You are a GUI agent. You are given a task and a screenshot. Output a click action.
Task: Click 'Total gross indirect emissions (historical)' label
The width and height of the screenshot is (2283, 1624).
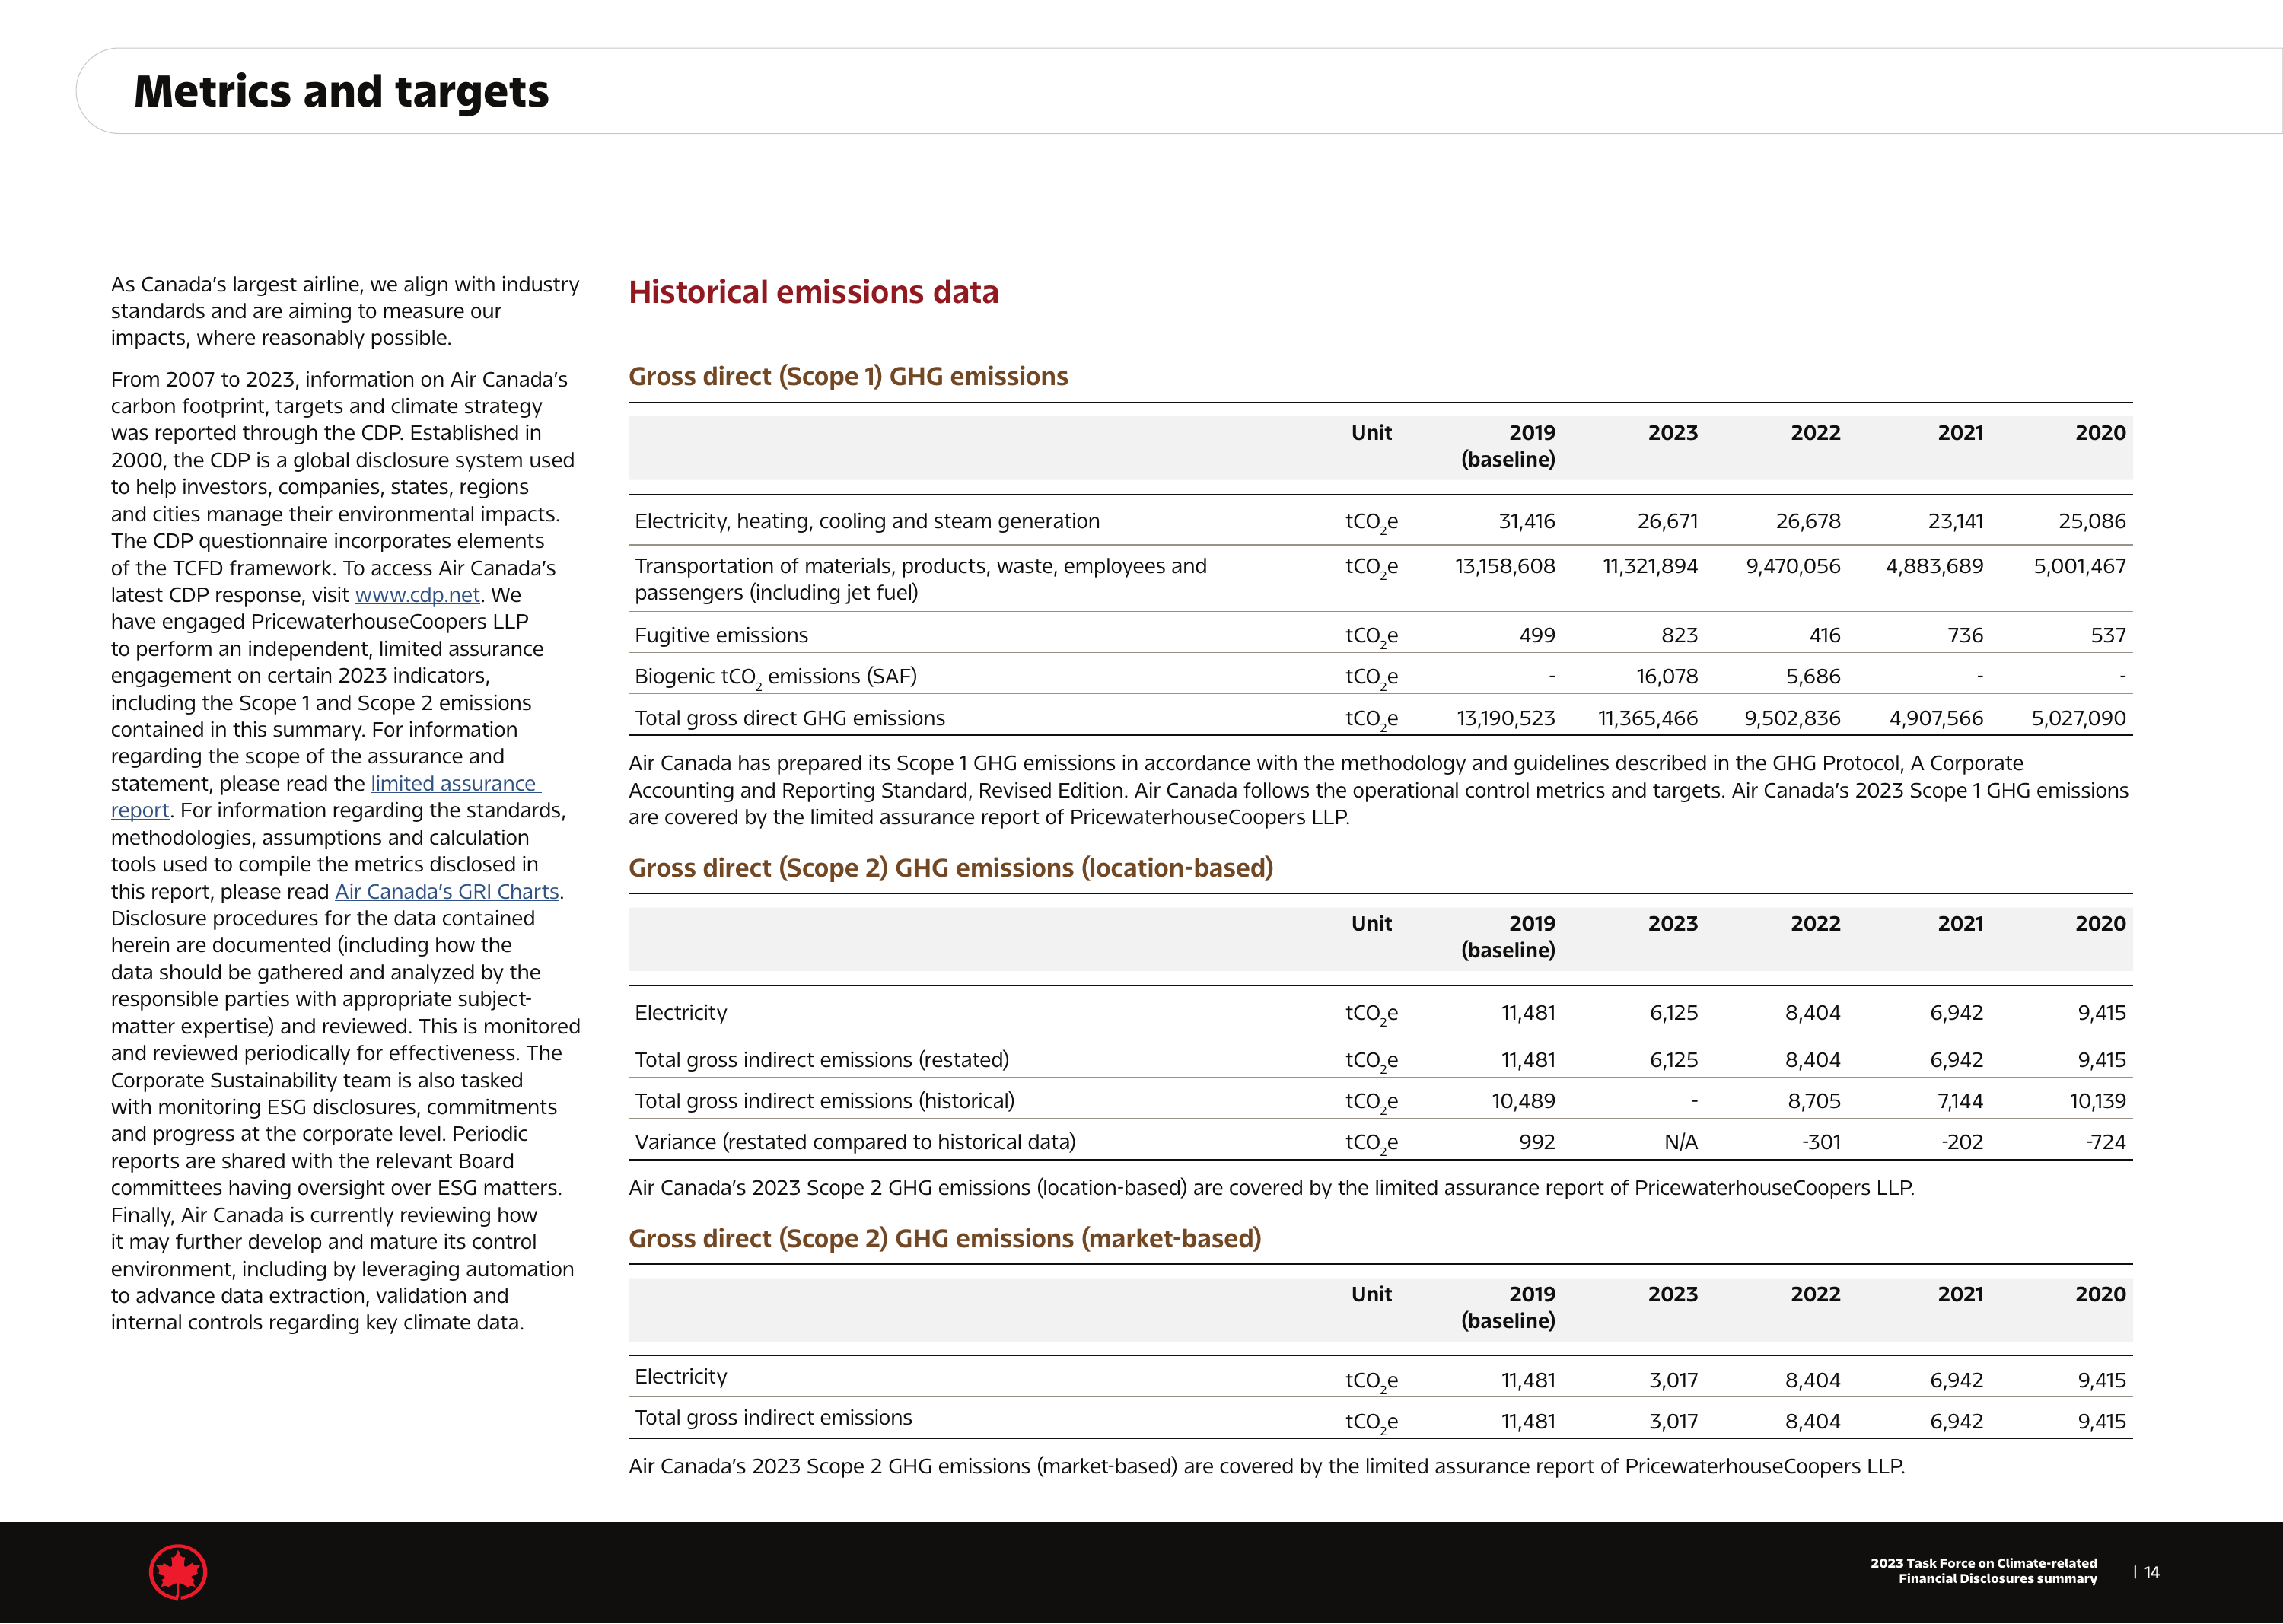click(824, 1101)
